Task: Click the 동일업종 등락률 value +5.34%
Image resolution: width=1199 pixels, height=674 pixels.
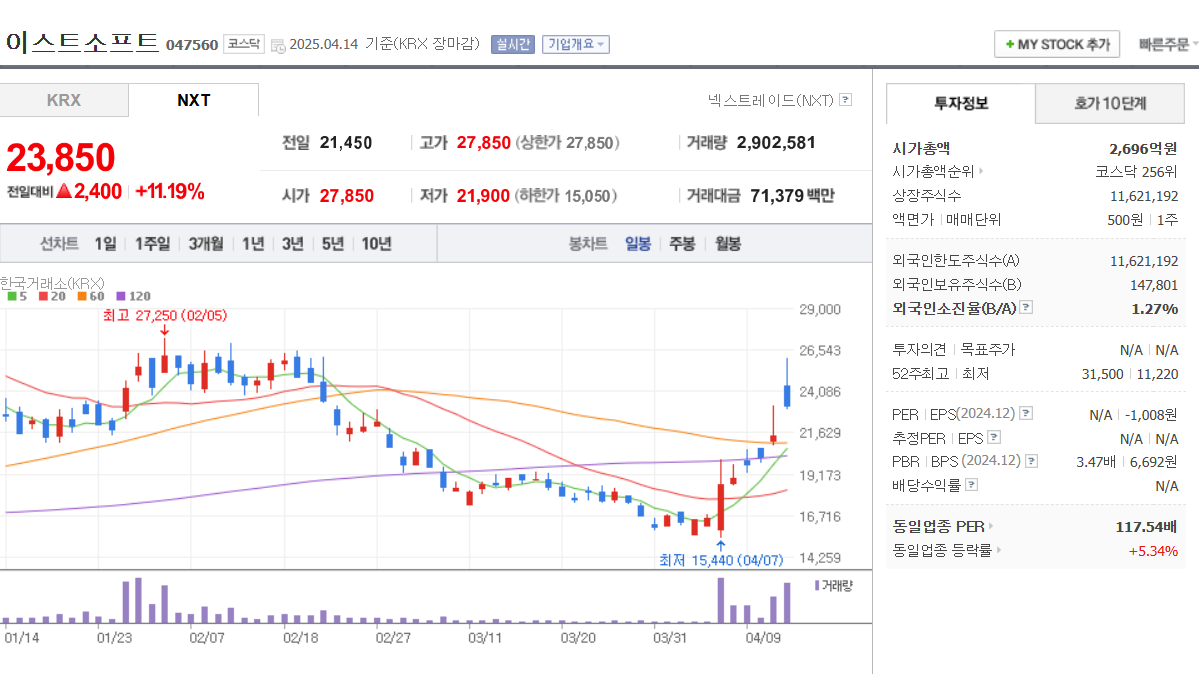Action: pyautogui.click(x=1153, y=551)
